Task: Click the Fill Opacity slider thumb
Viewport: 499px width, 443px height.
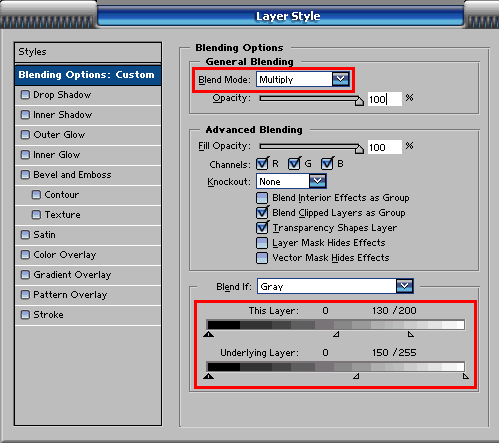Action: click(x=359, y=149)
